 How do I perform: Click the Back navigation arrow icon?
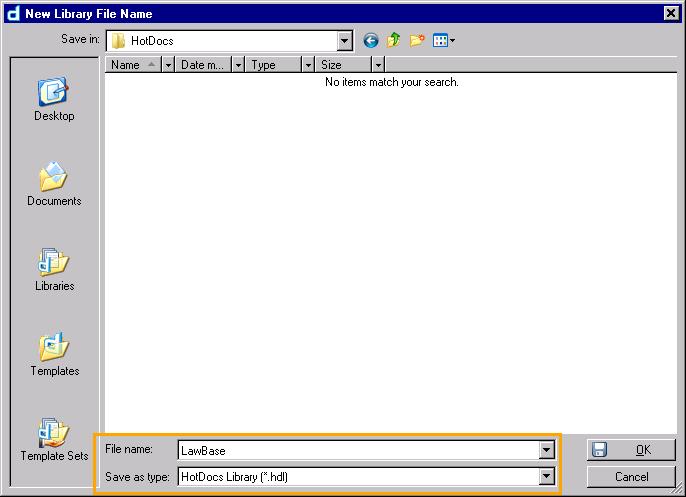tap(371, 41)
